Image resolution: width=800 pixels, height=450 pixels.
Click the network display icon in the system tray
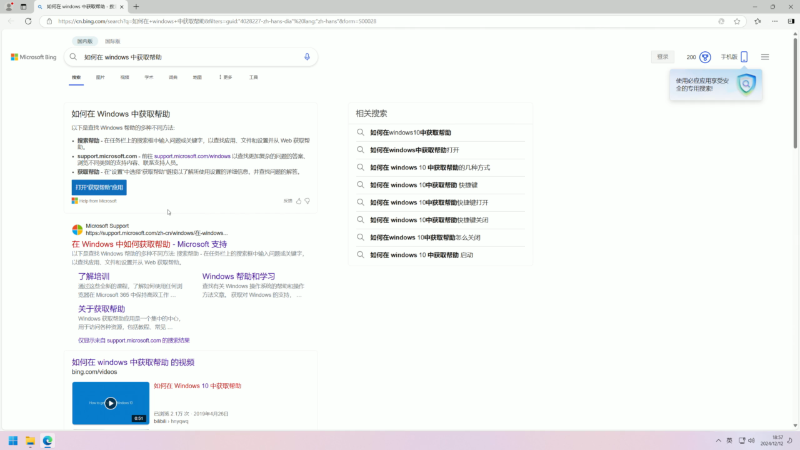tap(742, 441)
